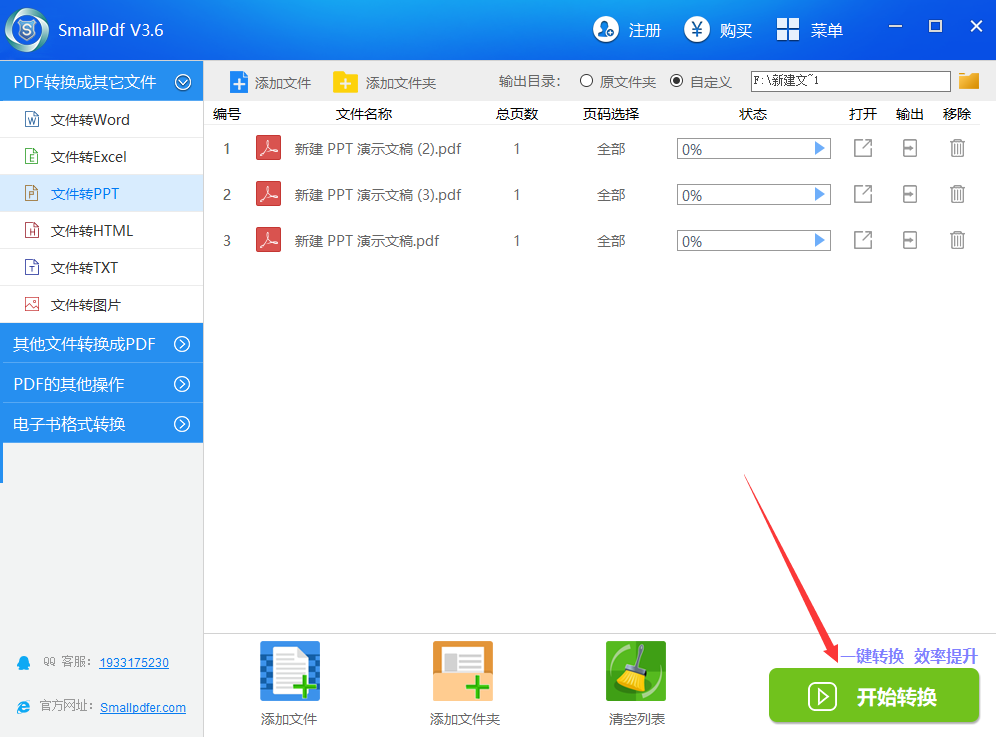The image size is (996, 737).
Task: Open QQ support link 1933175230
Action: click(134, 663)
